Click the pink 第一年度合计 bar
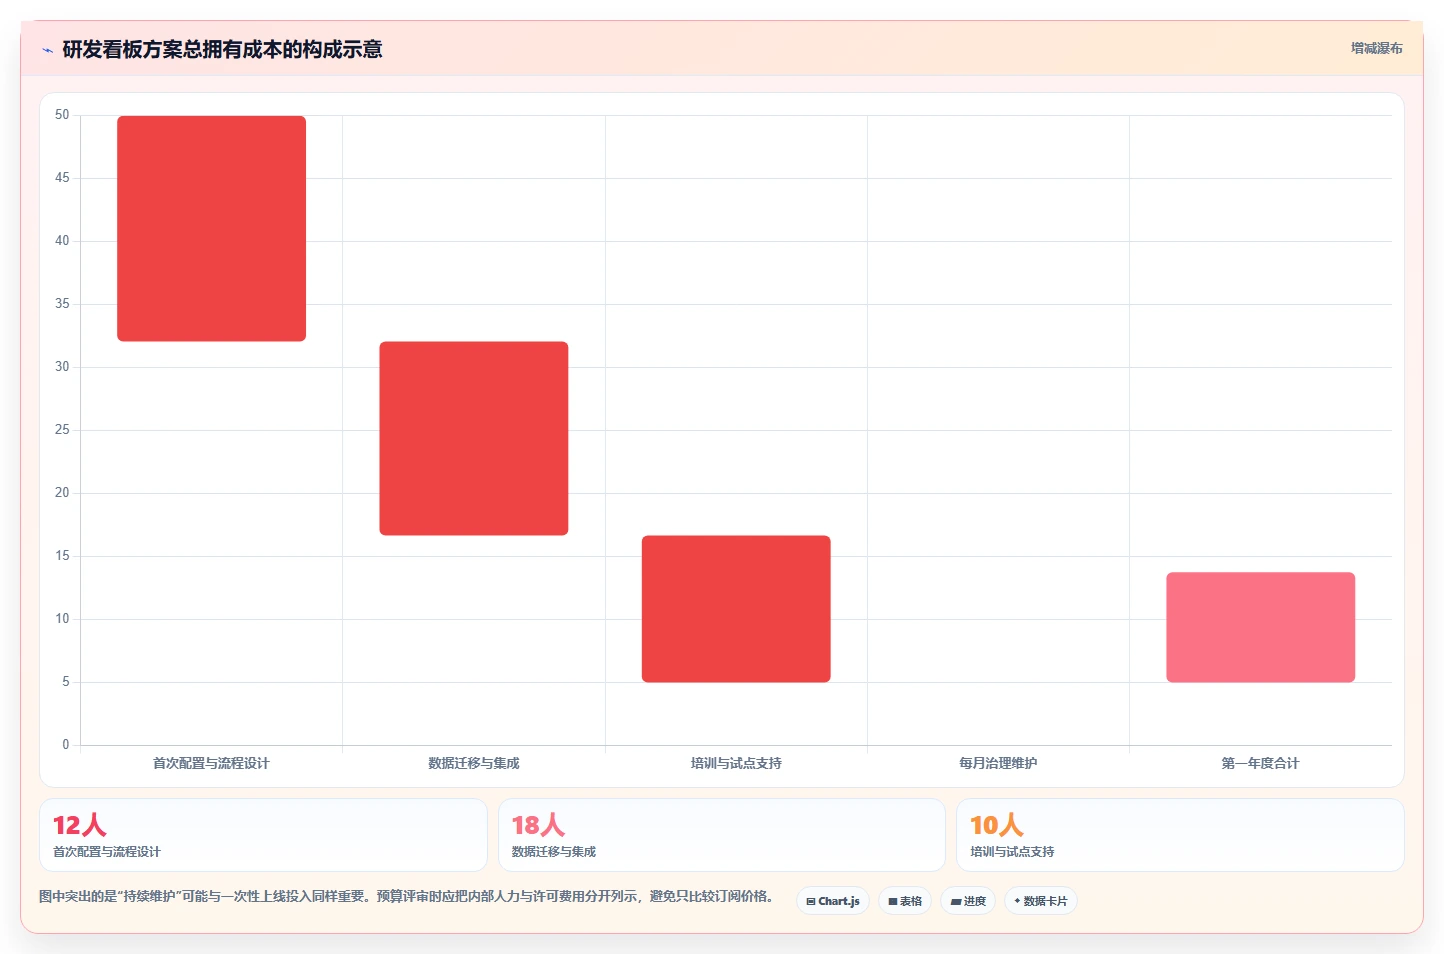 (x=1260, y=628)
